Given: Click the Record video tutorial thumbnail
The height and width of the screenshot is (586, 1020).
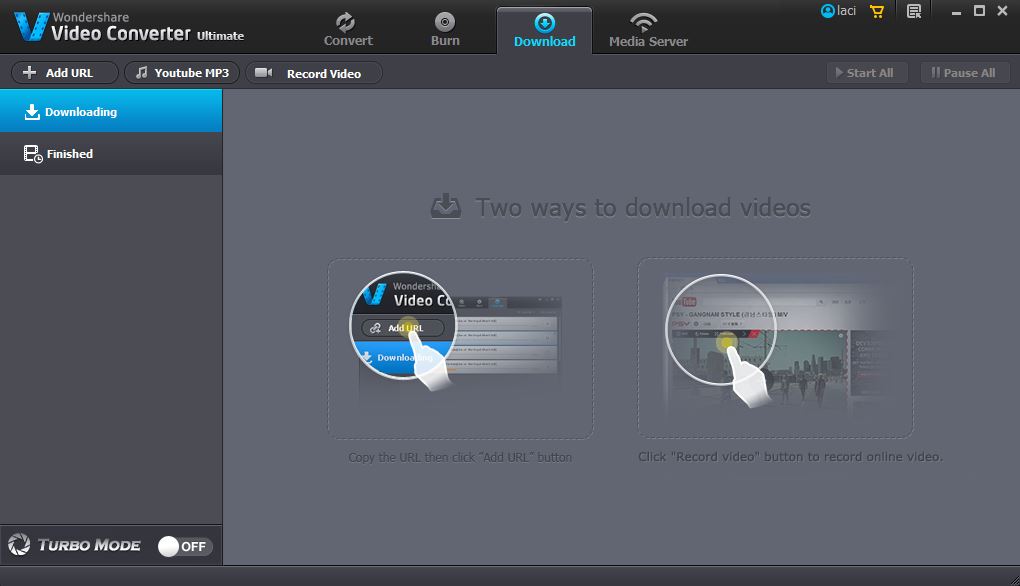Looking at the screenshot, I should (775, 348).
